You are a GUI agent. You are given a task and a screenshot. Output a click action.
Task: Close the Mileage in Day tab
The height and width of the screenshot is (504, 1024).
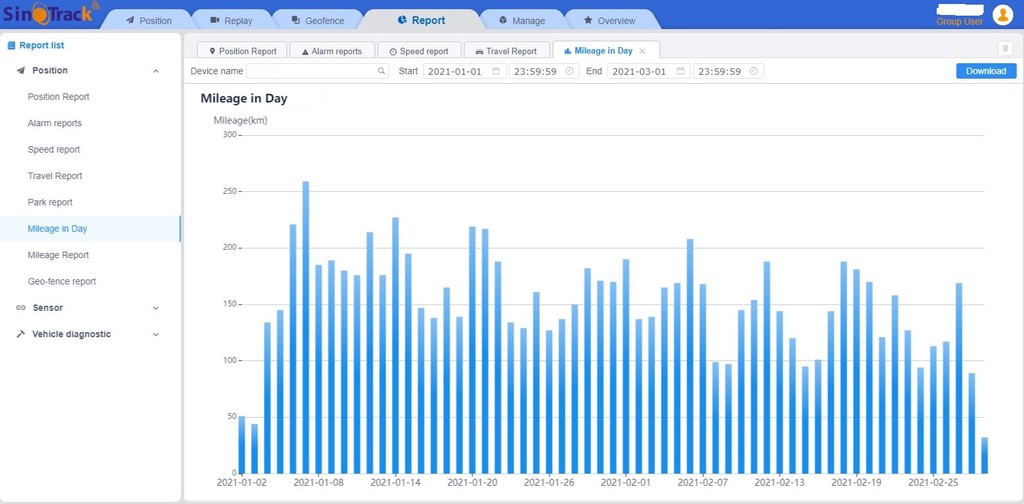[x=642, y=51]
